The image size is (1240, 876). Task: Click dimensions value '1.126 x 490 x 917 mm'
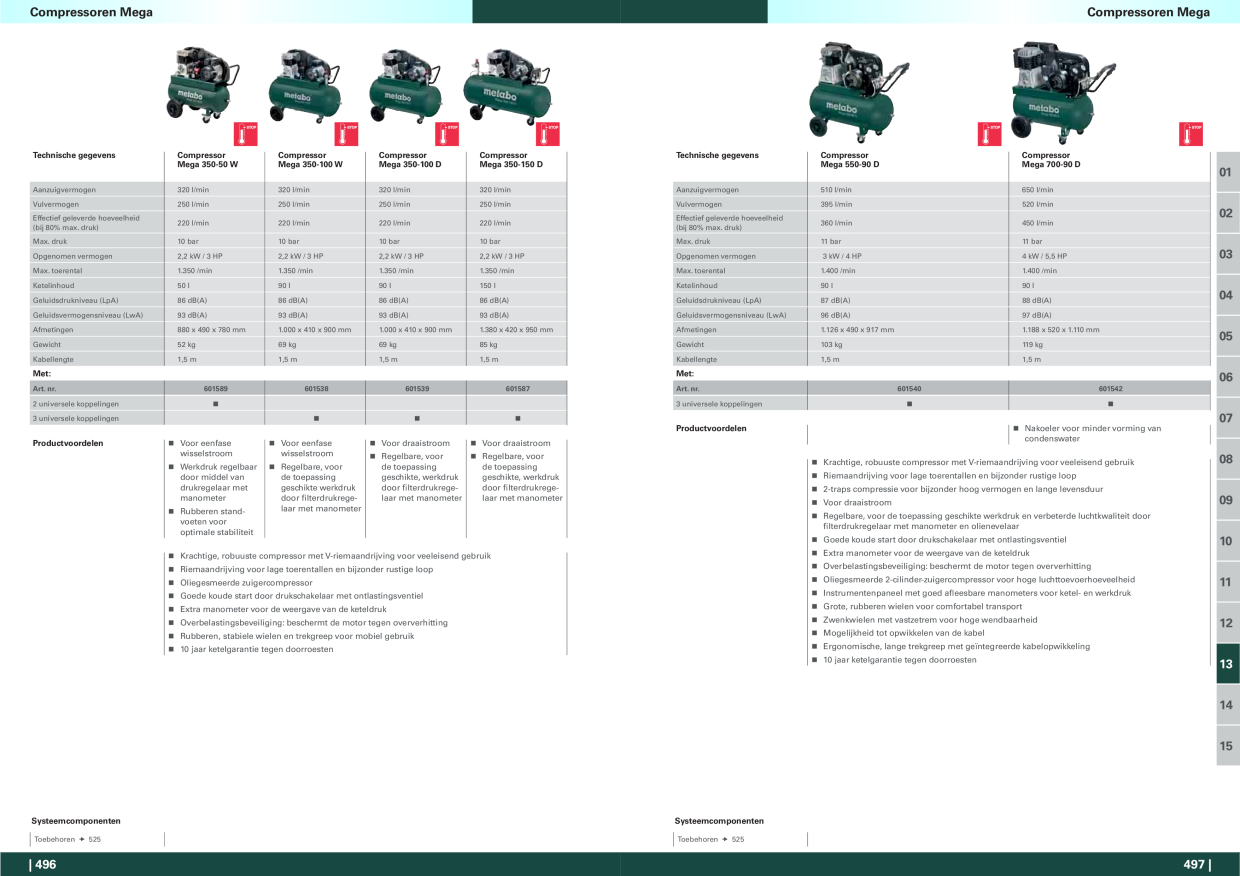[857, 329]
